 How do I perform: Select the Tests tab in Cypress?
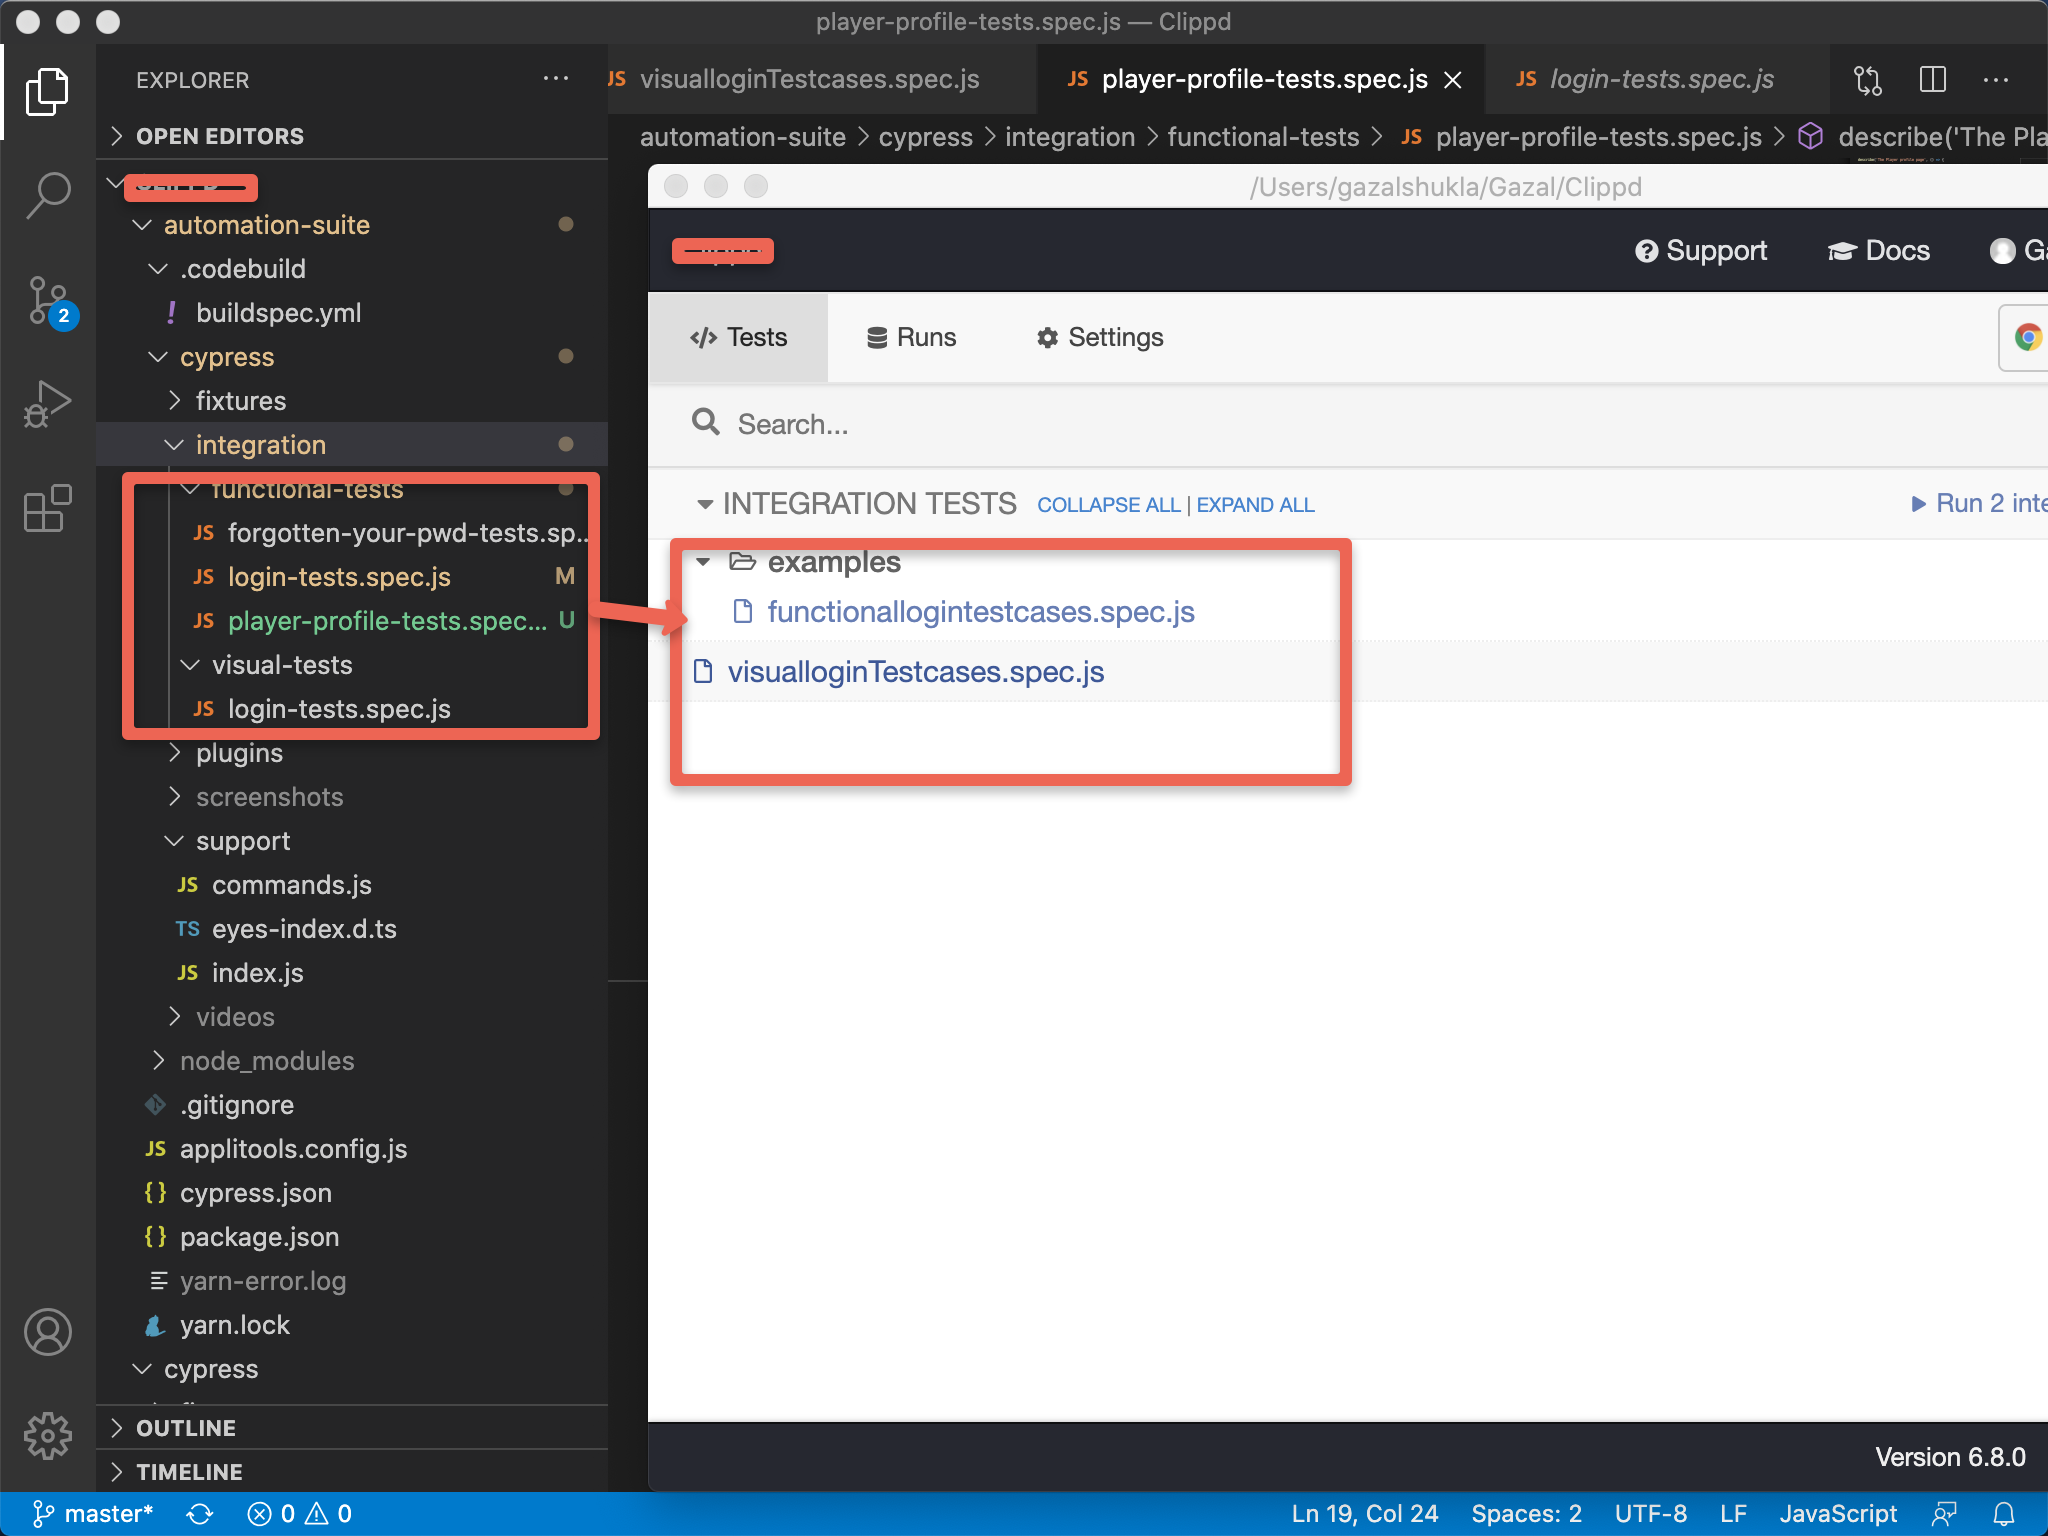pos(738,337)
